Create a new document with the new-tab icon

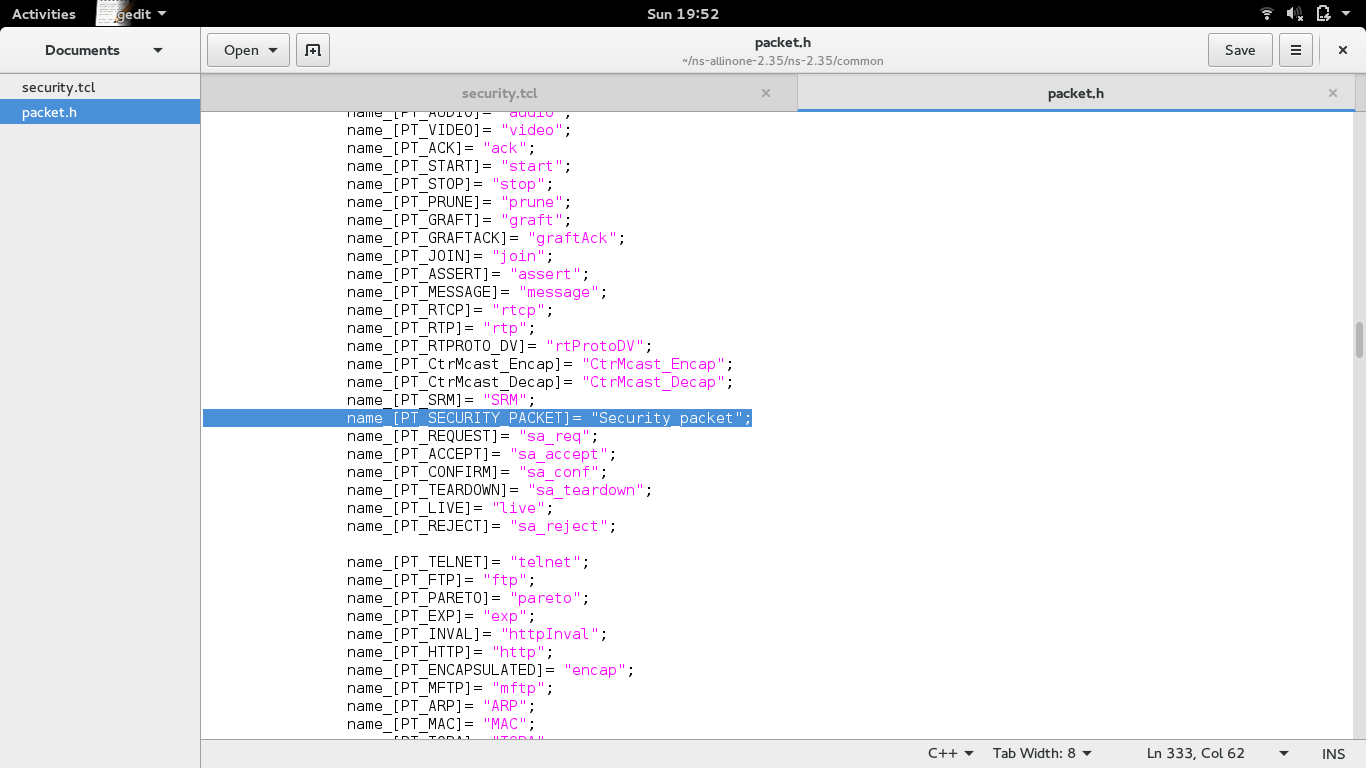pyautogui.click(x=313, y=50)
